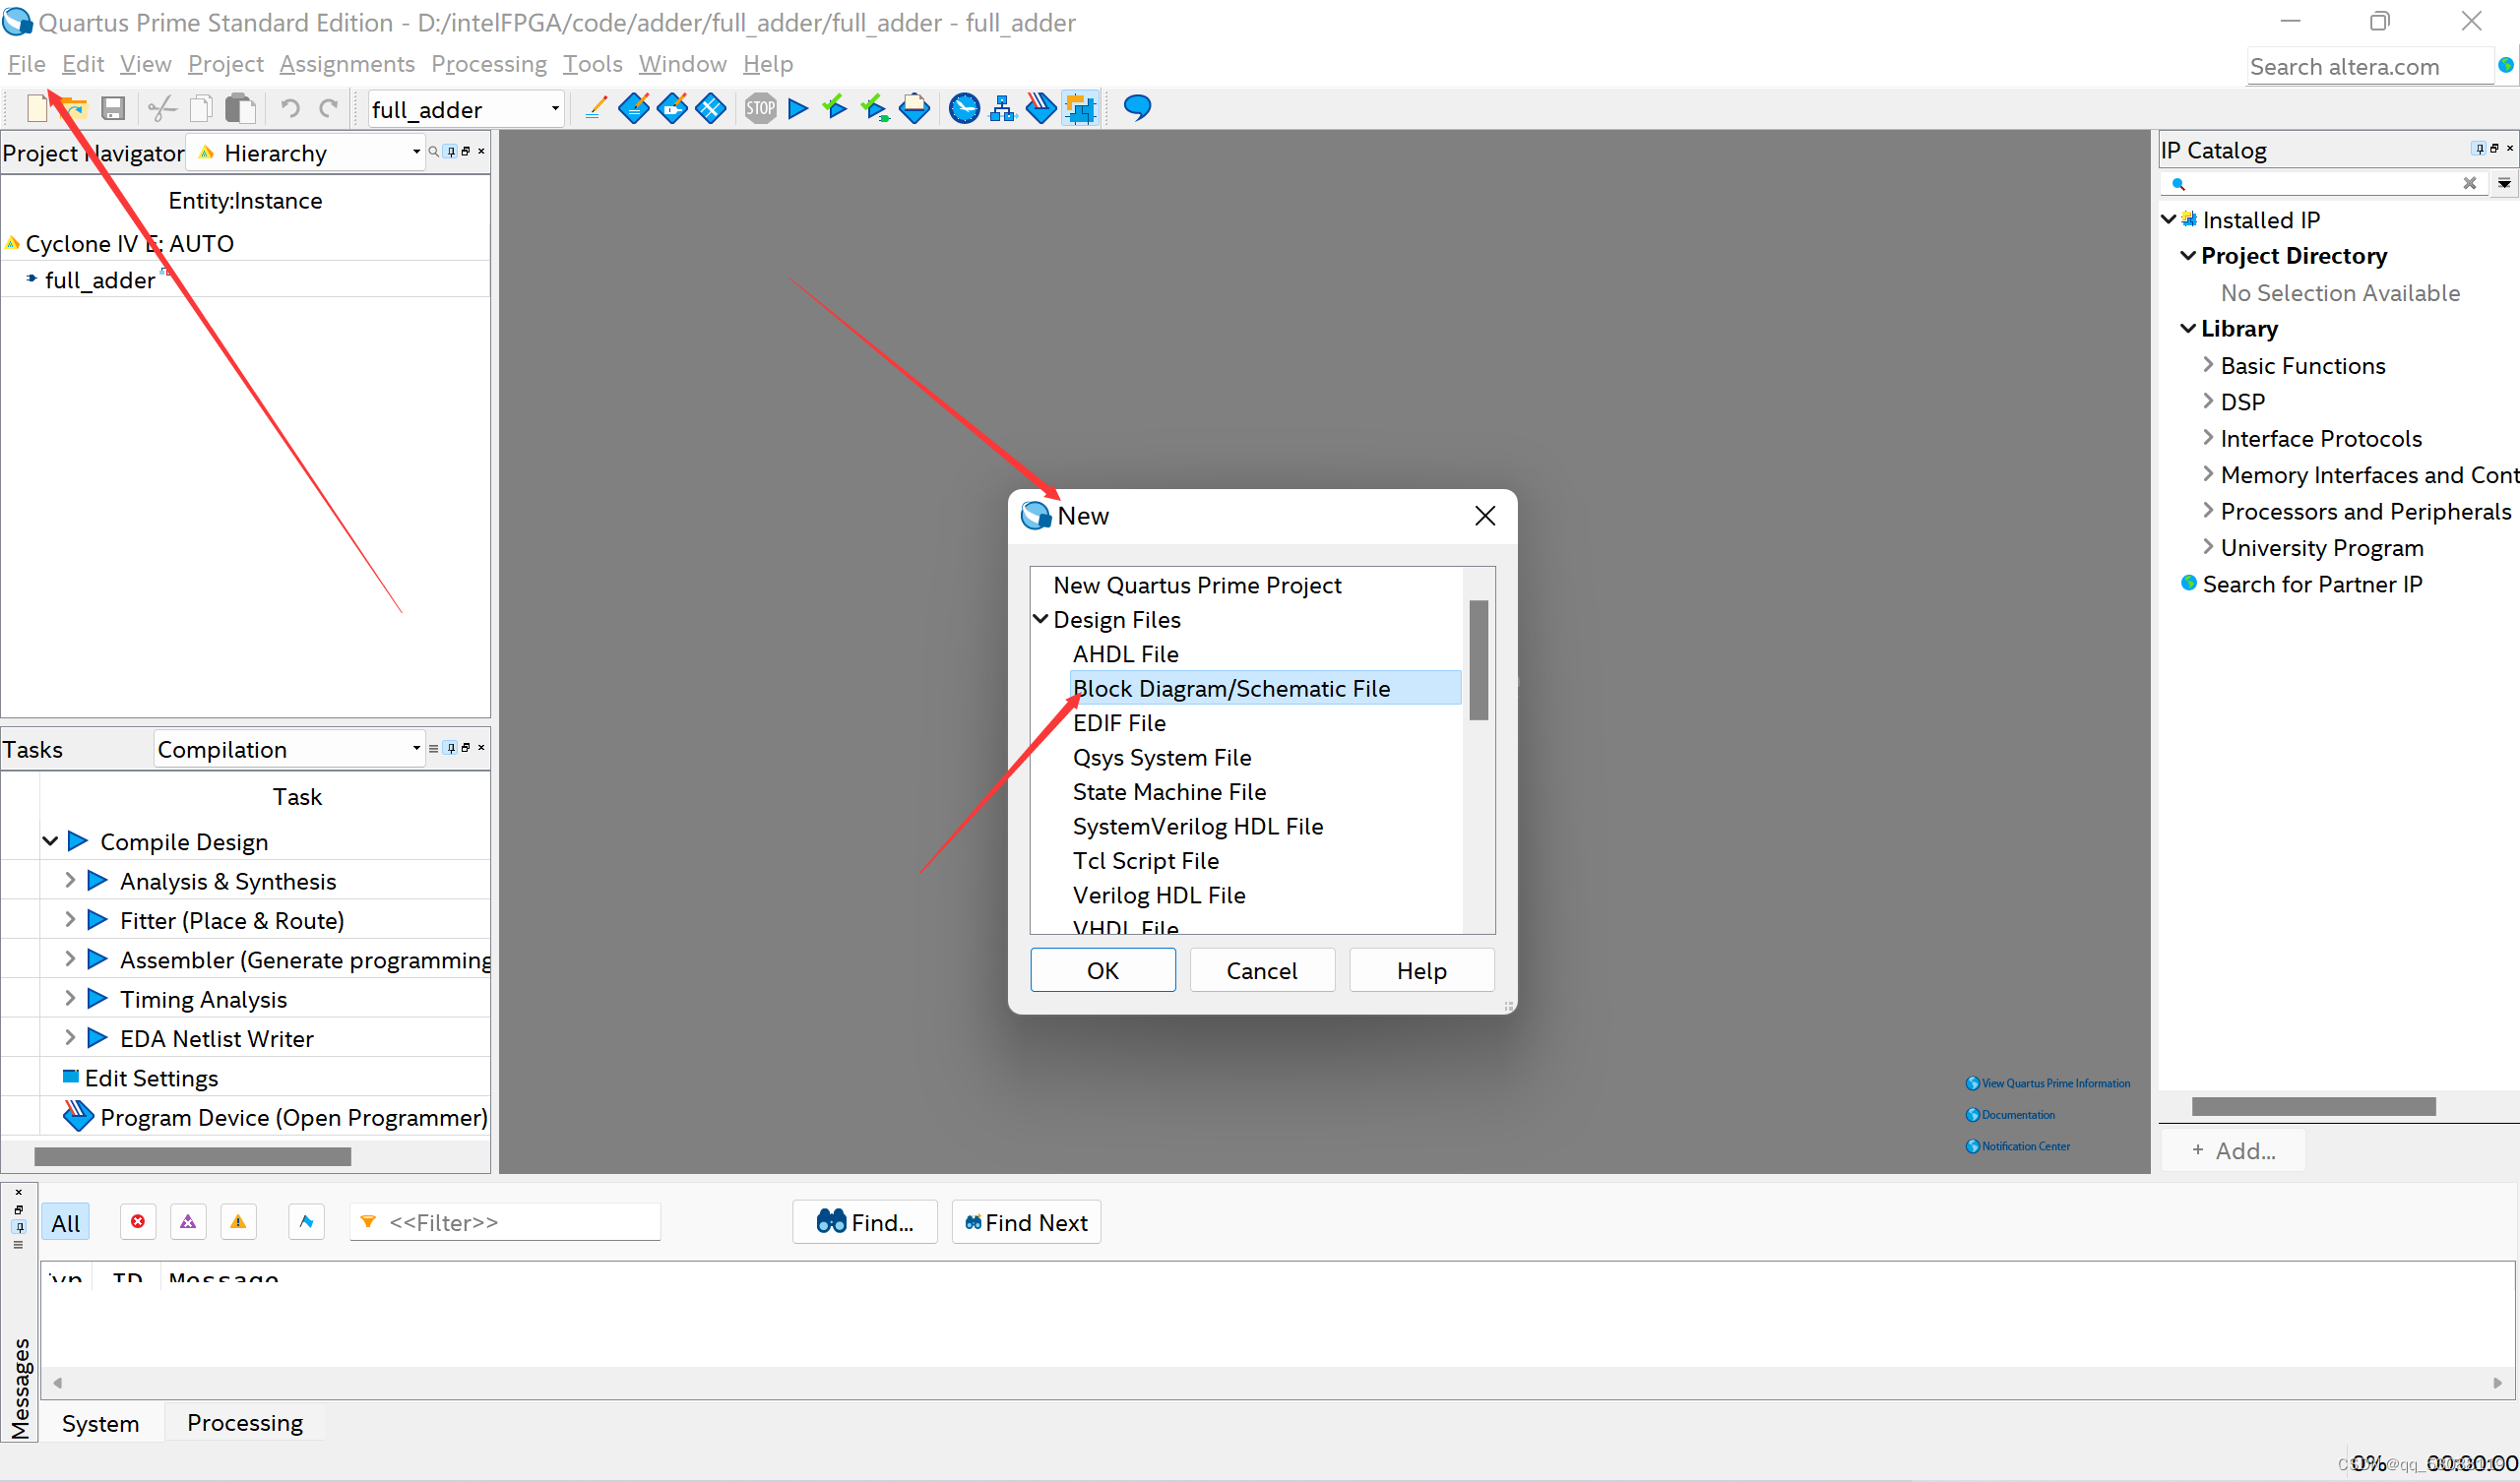Screen dimensions: 2520x1482
Task: Open the Programmer toolbar icon
Action: 1040,108
